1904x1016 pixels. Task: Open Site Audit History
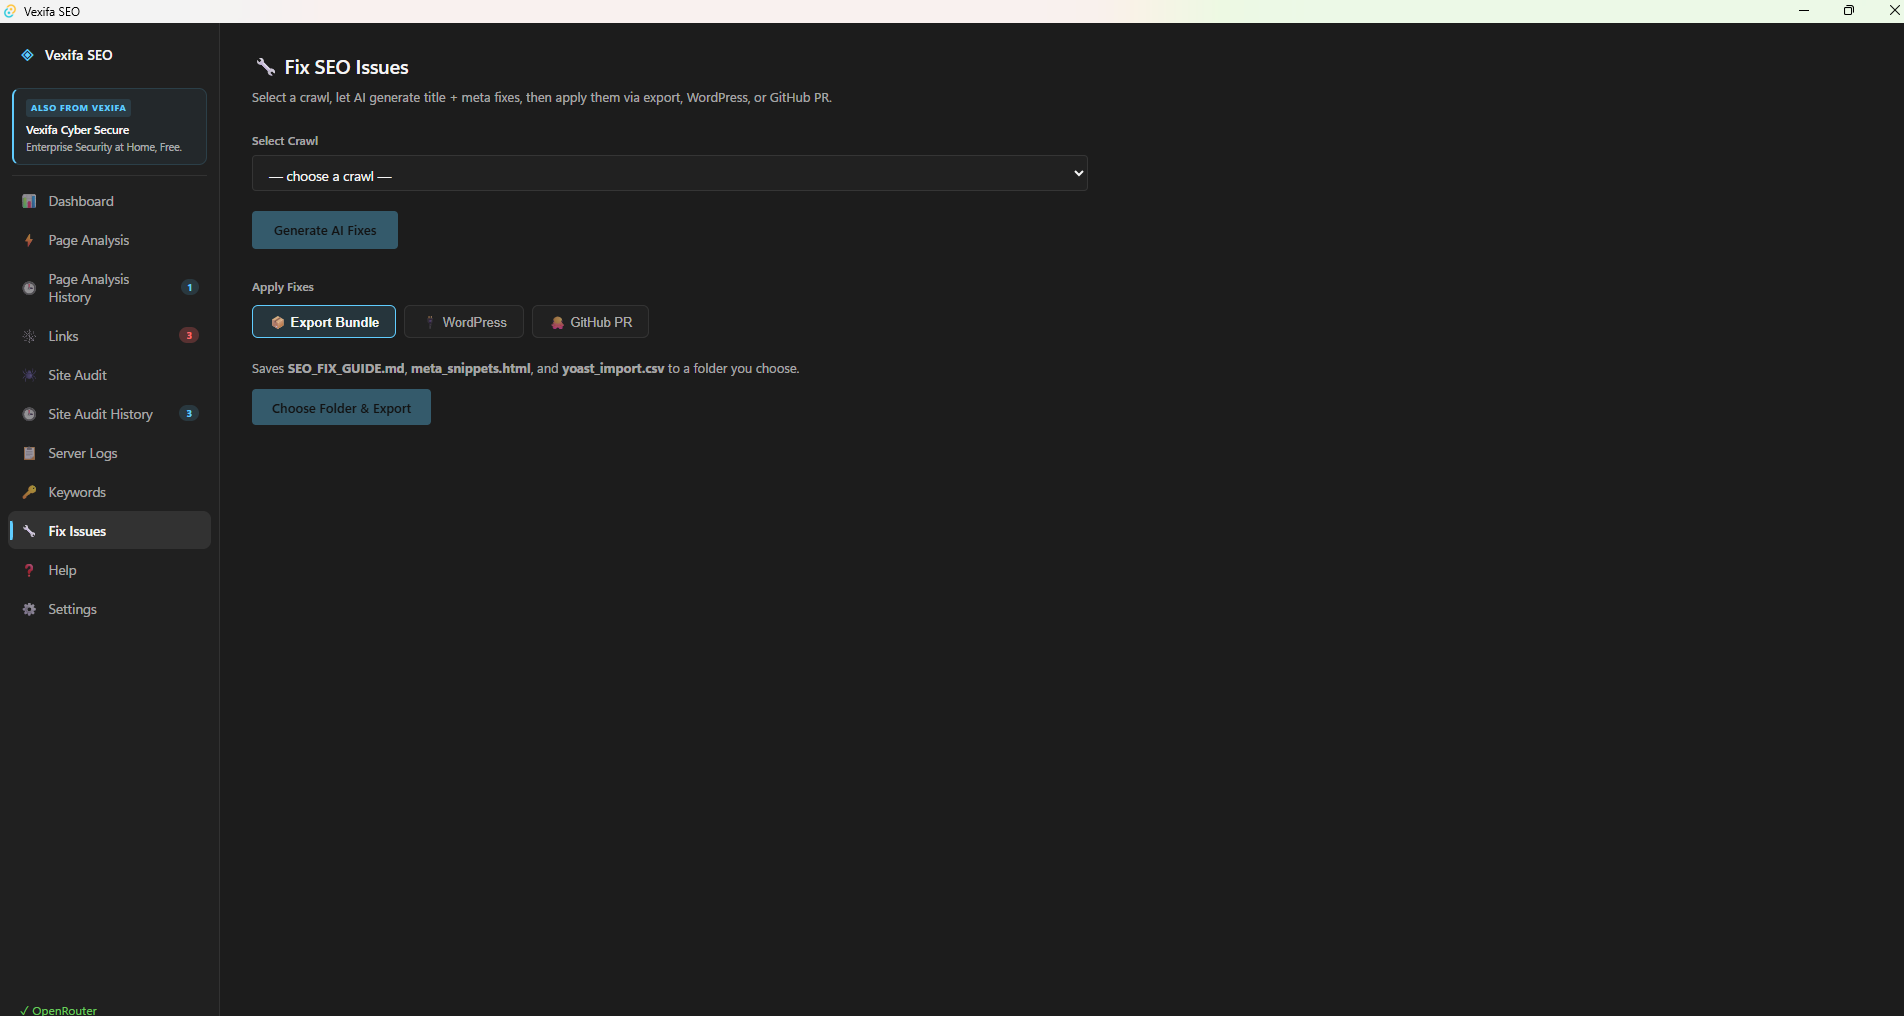[110, 414]
